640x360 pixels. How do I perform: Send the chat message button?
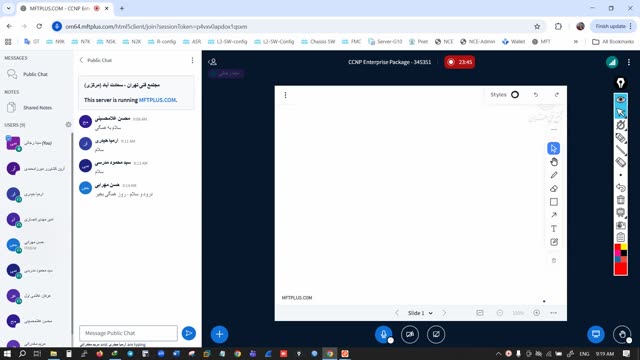pyautogui.click(x=189, y=333)
